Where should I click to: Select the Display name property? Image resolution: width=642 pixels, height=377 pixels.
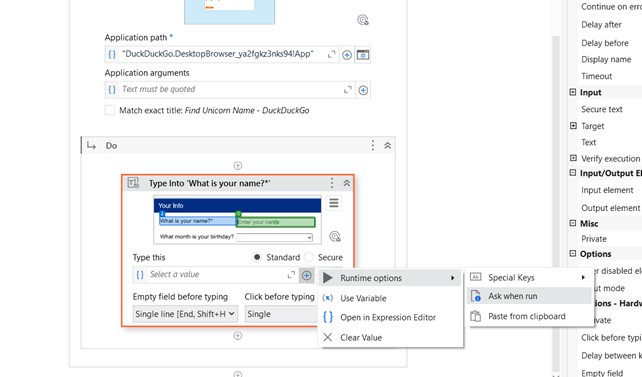[606, 59]
